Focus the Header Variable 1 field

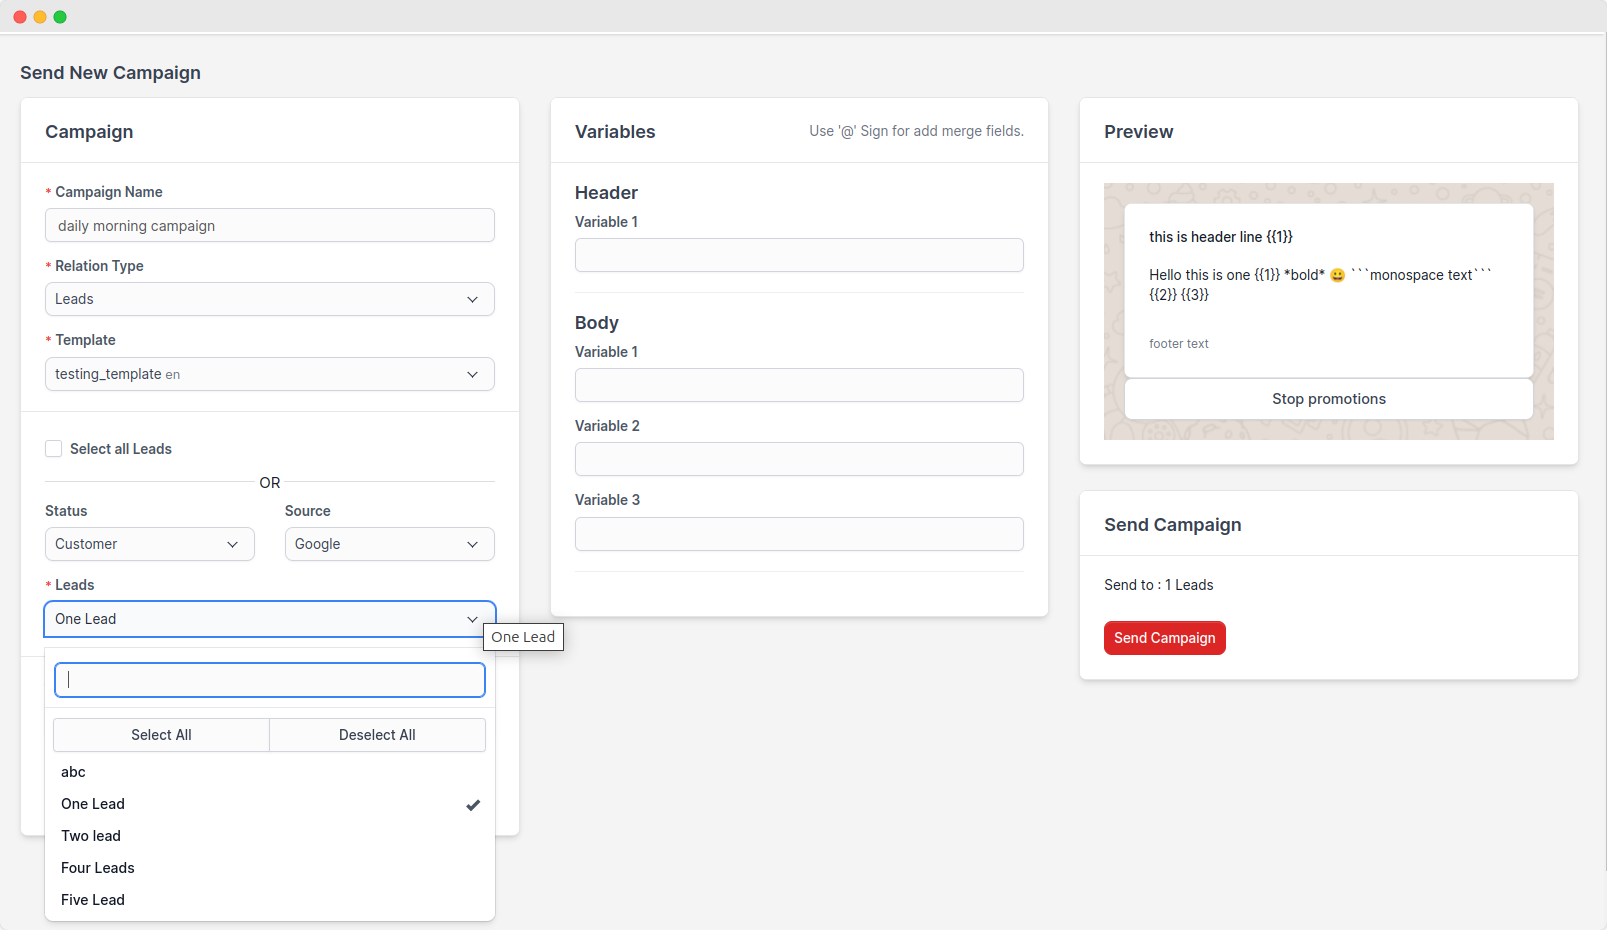(798, 255)
